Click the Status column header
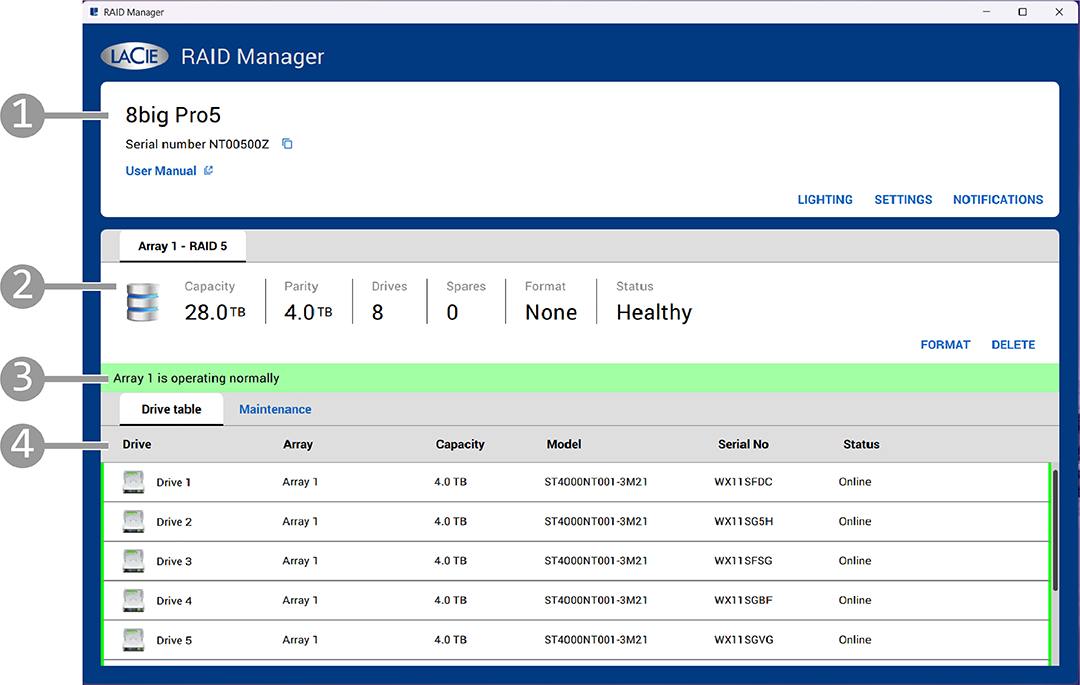 pos(861,445)
